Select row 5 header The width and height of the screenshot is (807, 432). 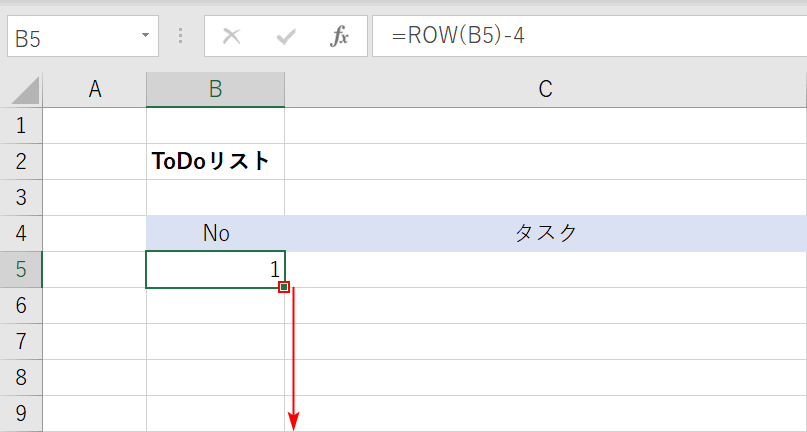click(x=22, y=269)
